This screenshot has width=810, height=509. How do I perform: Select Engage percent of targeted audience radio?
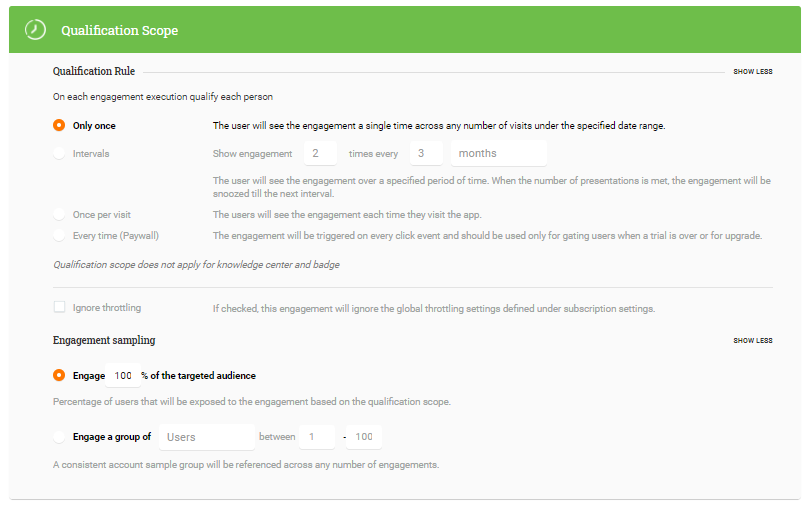pos(59,375)
